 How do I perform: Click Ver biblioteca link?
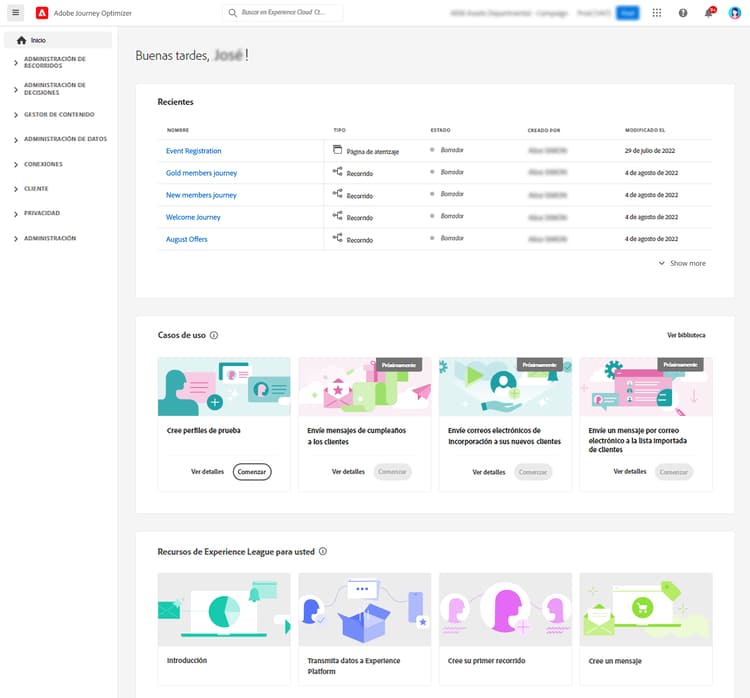point(686,335)
